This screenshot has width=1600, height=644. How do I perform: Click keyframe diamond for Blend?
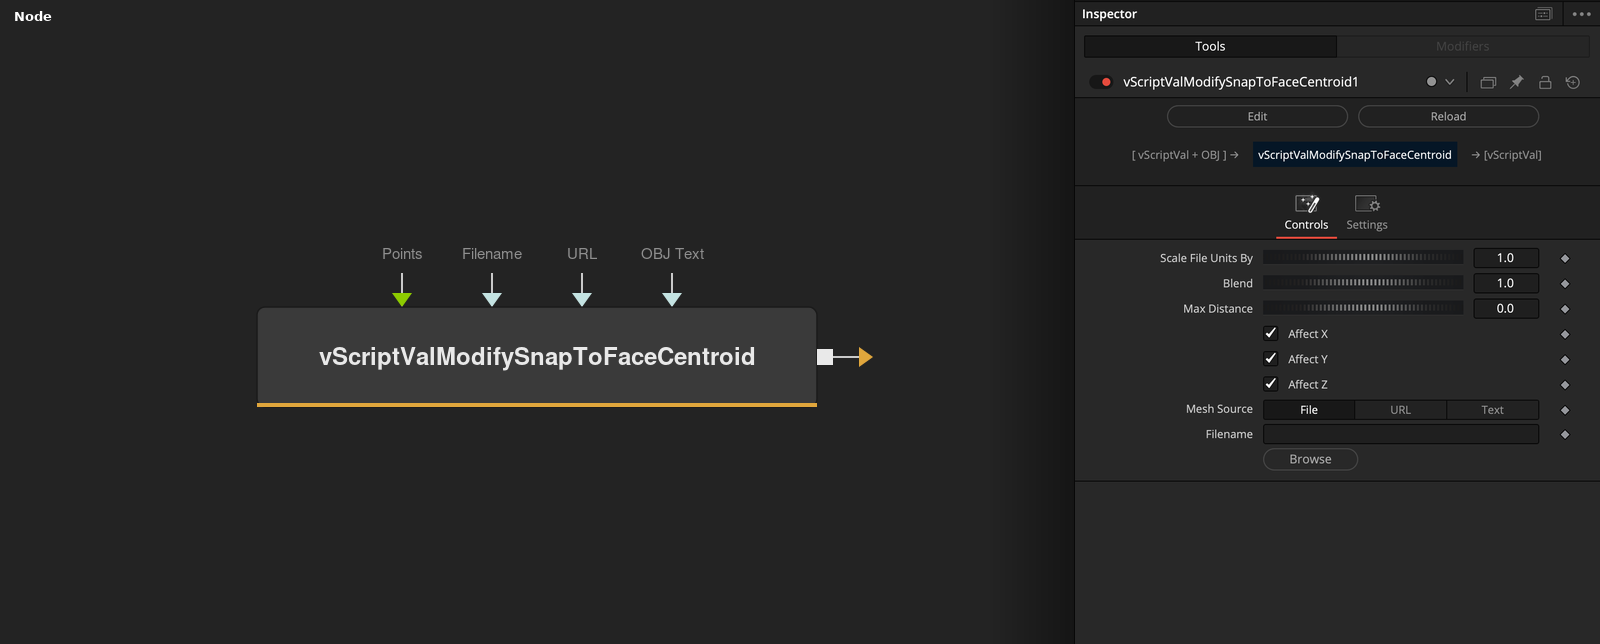point(1565,284)
